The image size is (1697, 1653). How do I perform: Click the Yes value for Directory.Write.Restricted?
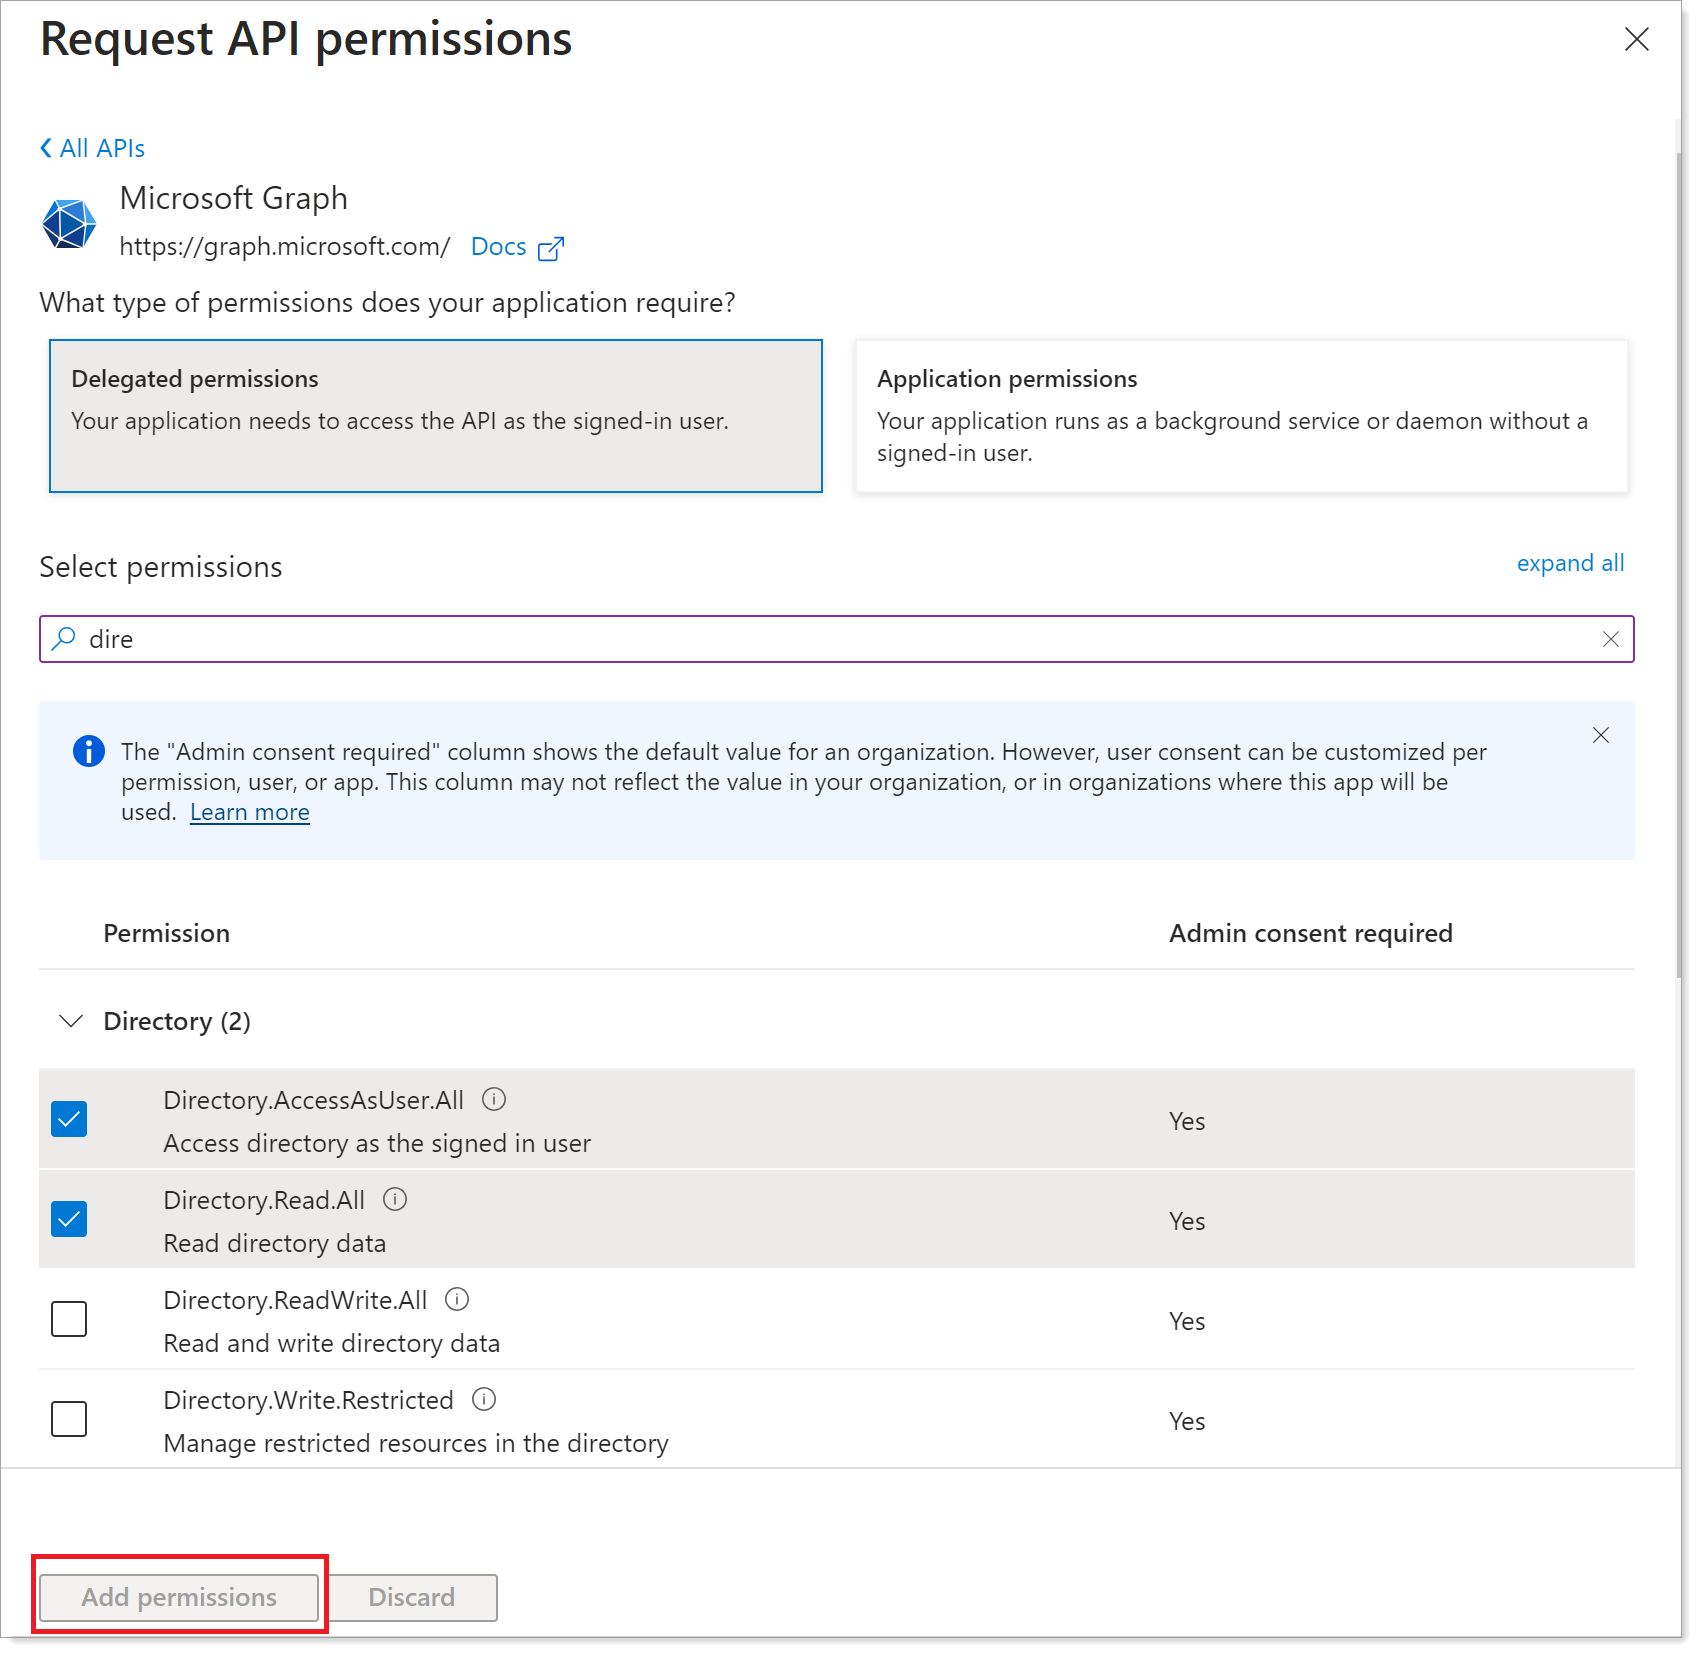coord(1187,1421)
